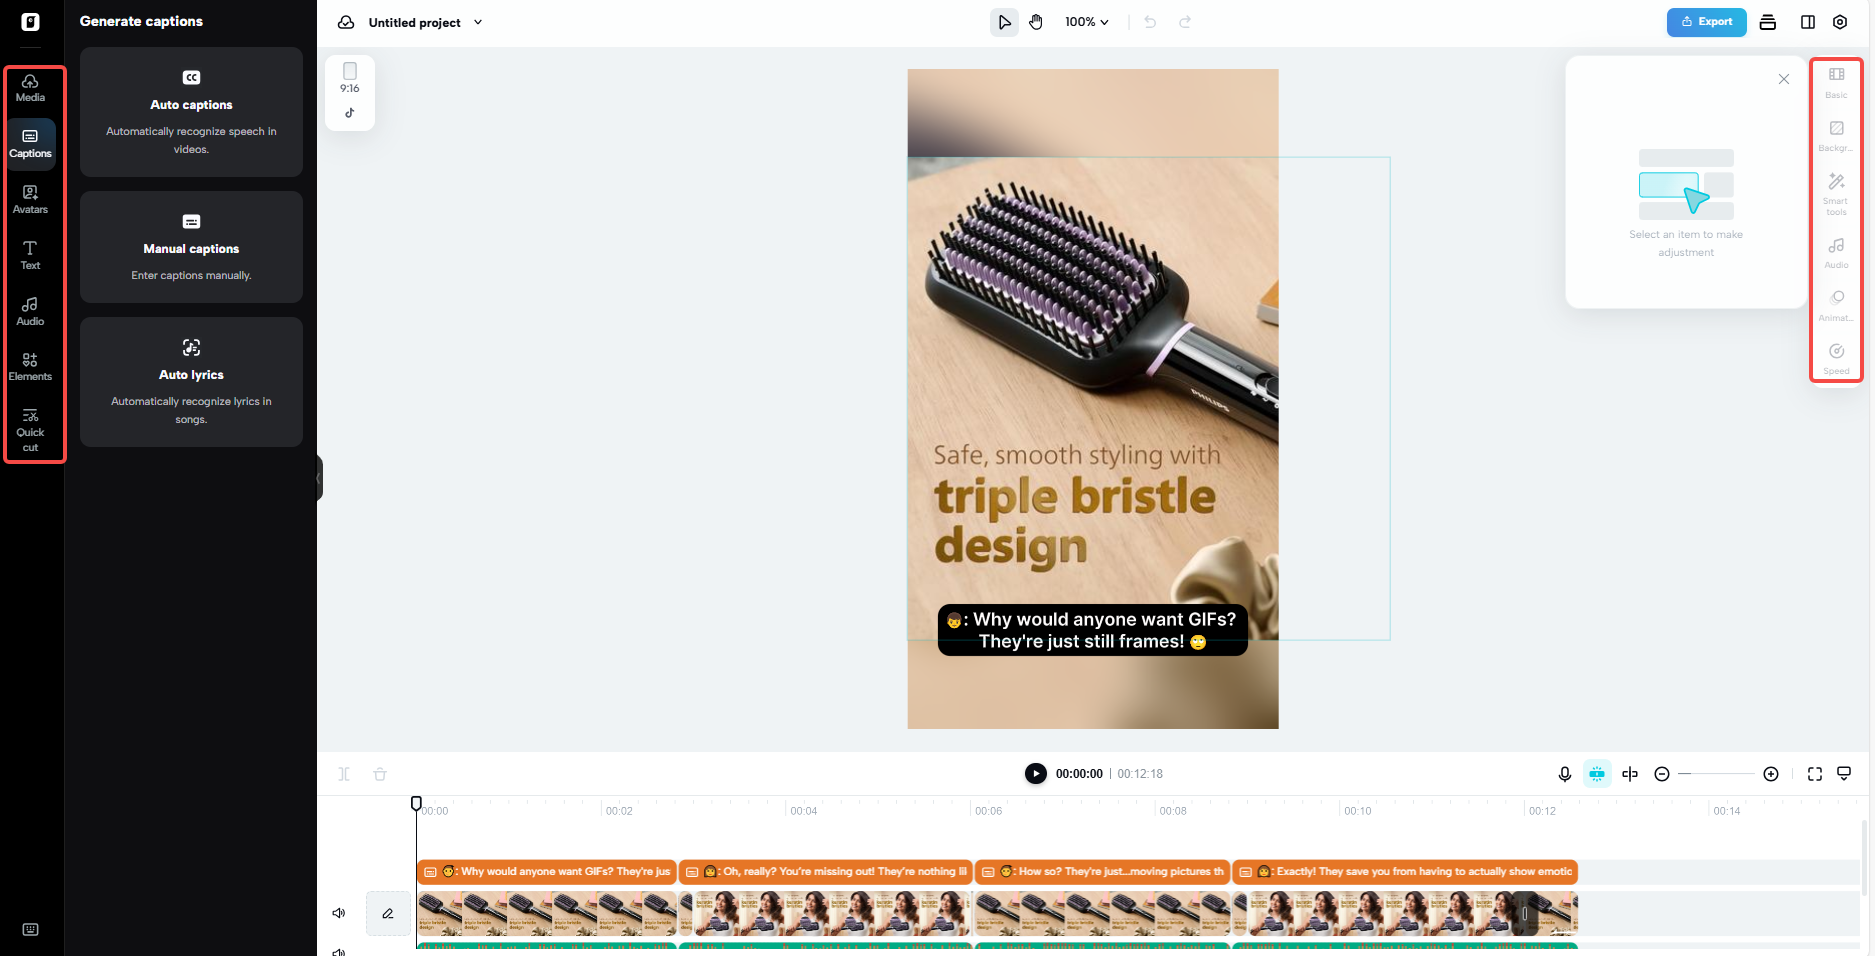The height and width of the screenshot is (956, 1875).
Task: Select caption clip 'Oh, really? You're missing out!'
Action: click(825, 872)
